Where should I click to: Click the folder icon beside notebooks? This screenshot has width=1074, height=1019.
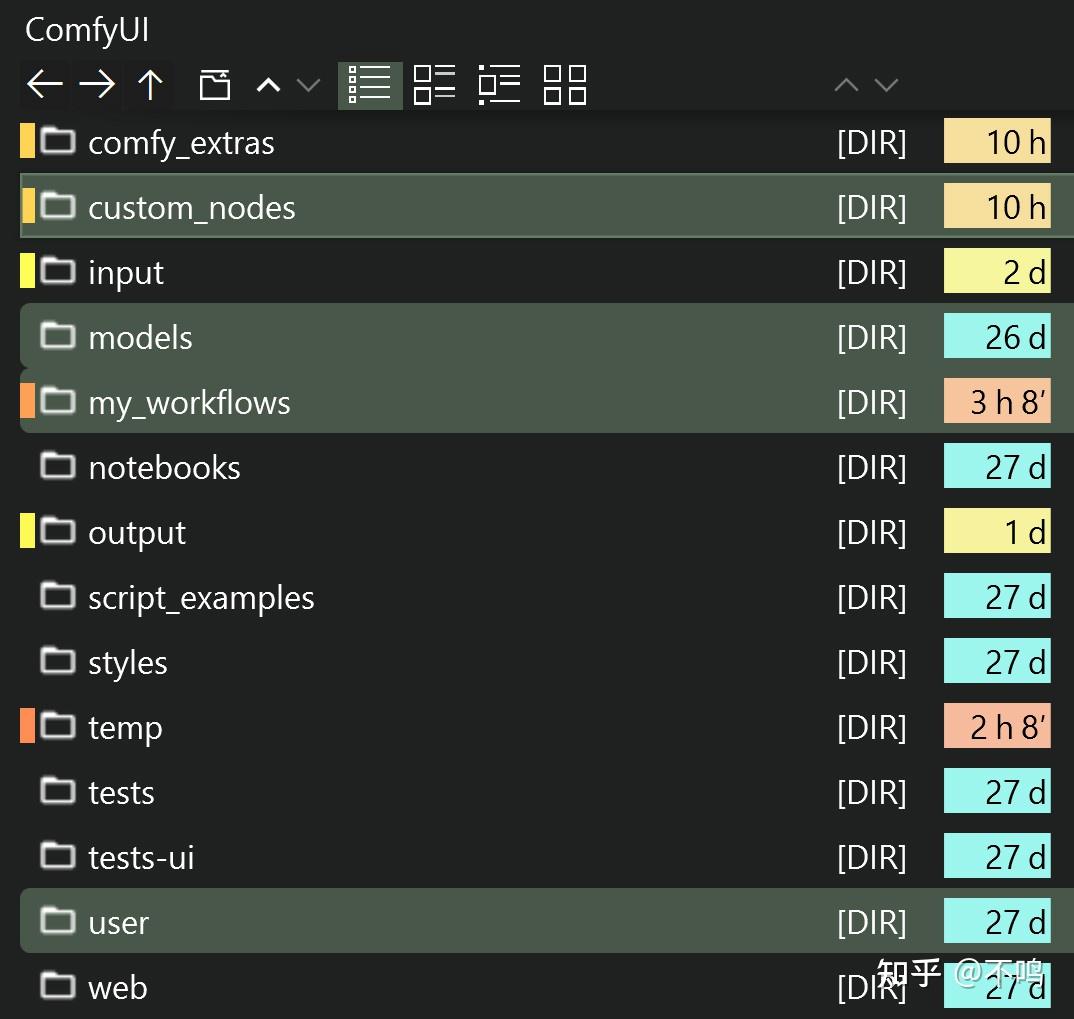pos(58,466)
